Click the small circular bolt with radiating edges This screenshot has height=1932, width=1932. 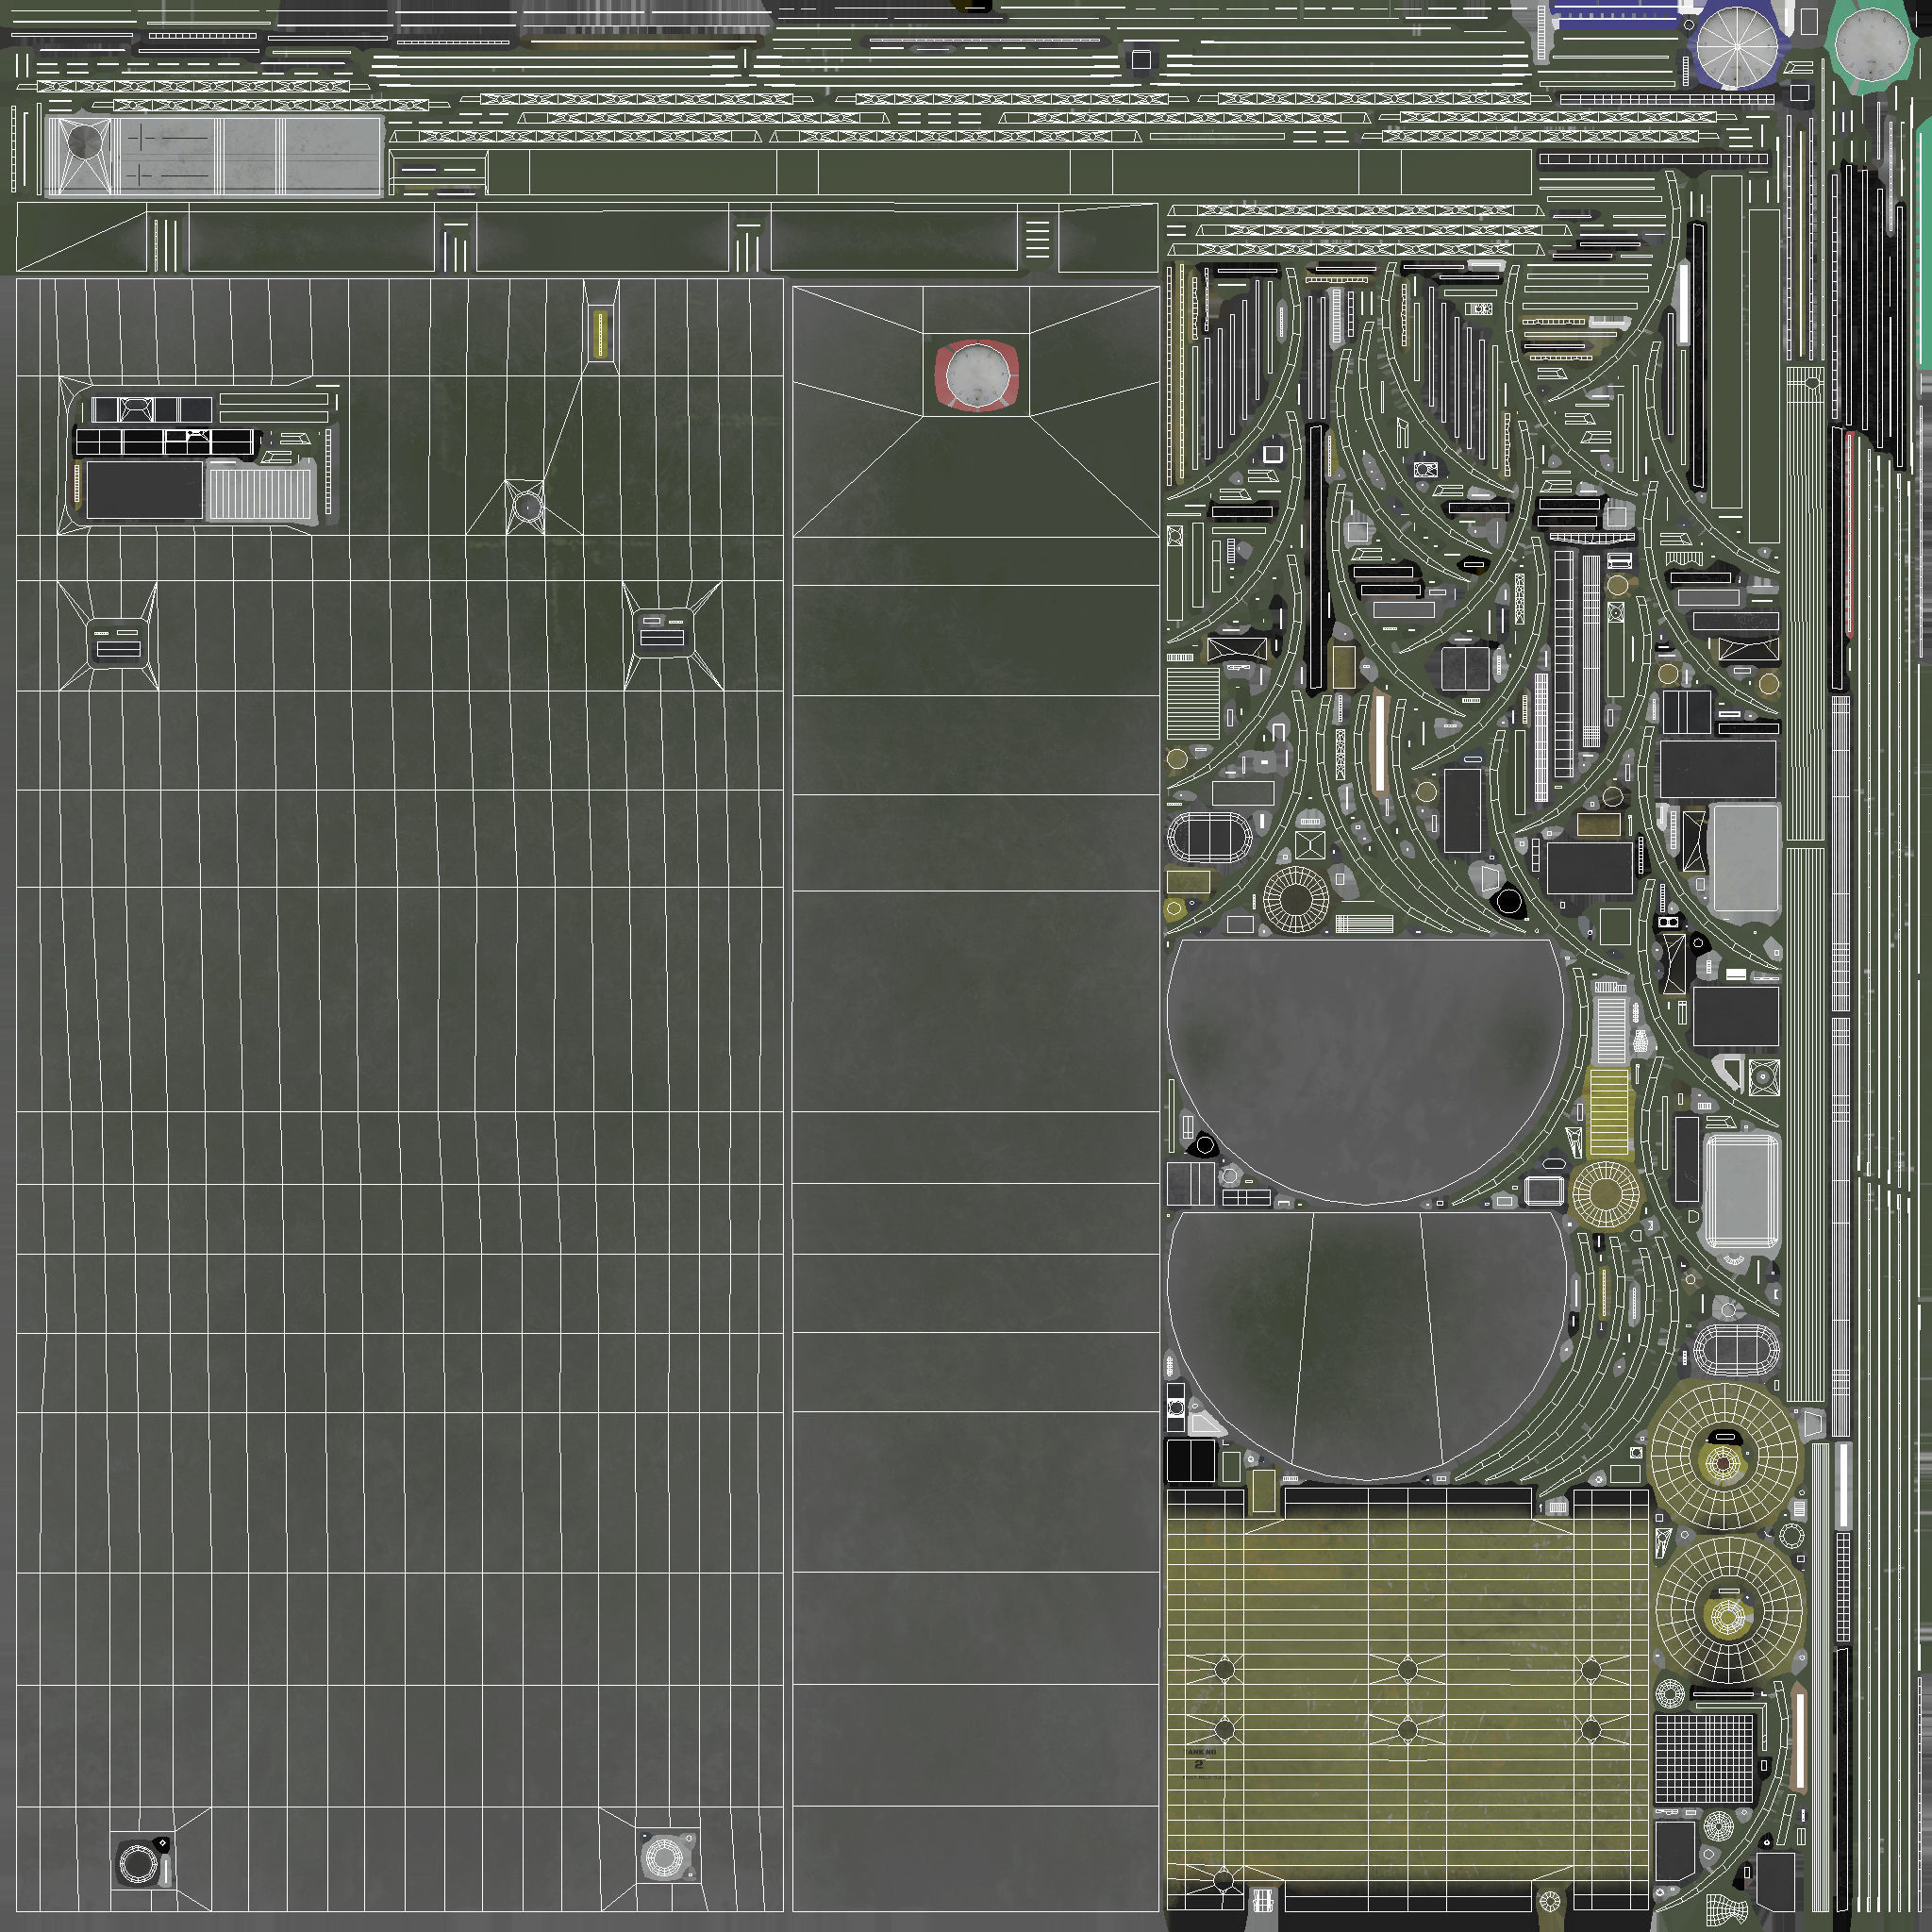(x=527, y=508)
